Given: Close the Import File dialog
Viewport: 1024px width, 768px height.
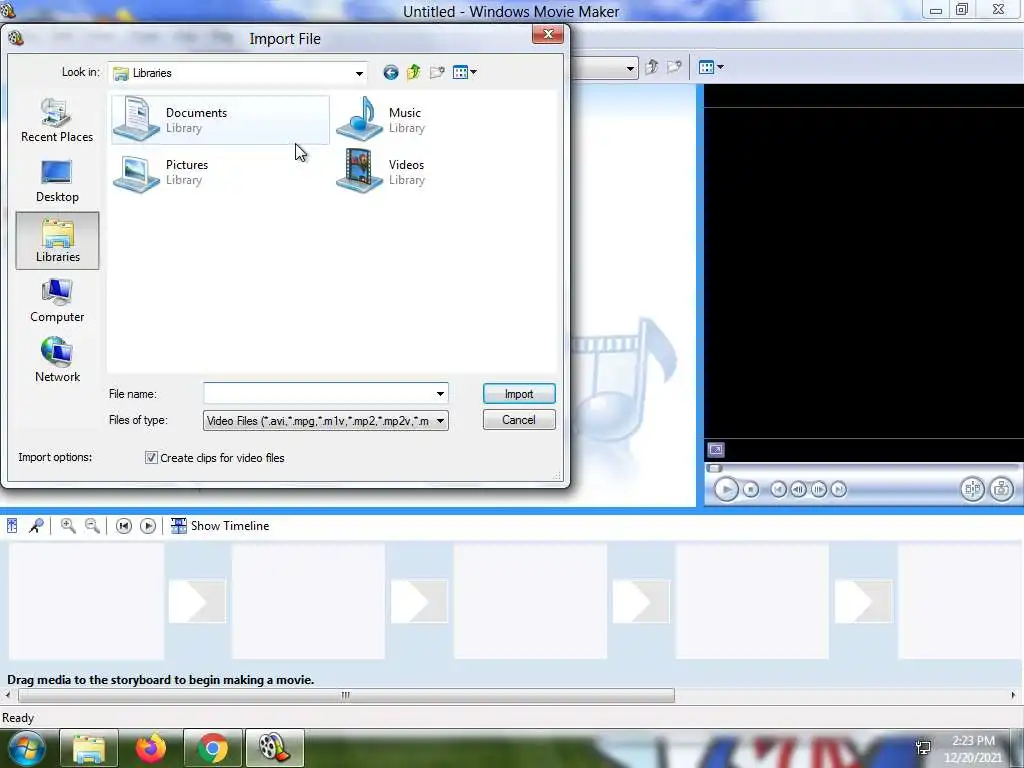Looking at the screenshot, I should 548,34.
